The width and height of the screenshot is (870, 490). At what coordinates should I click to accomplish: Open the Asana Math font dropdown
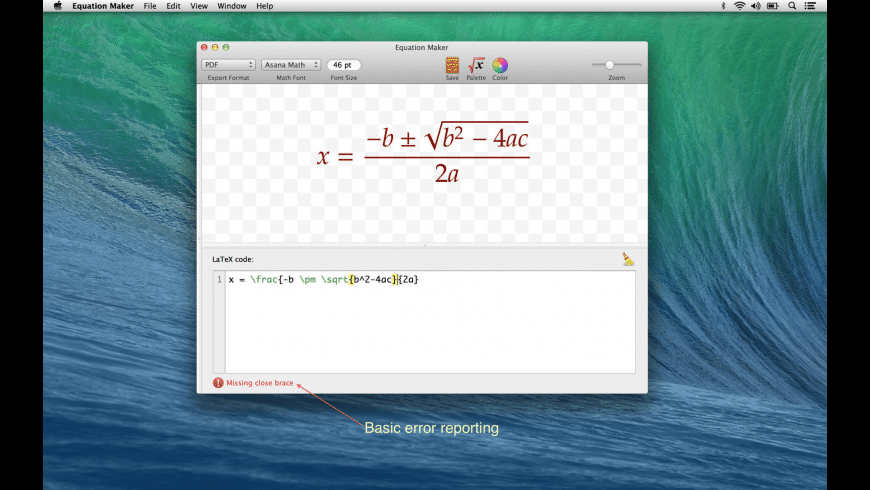[x=291, y=65]
